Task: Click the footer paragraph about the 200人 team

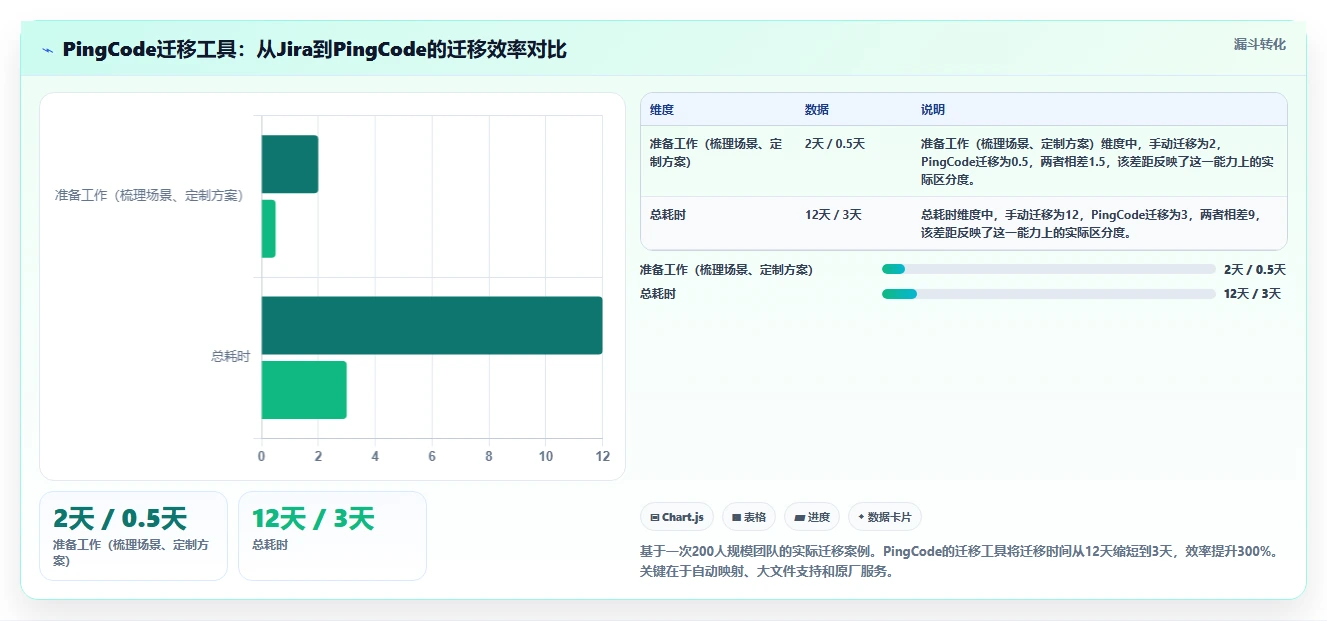Action: click(x=959, y=562)
